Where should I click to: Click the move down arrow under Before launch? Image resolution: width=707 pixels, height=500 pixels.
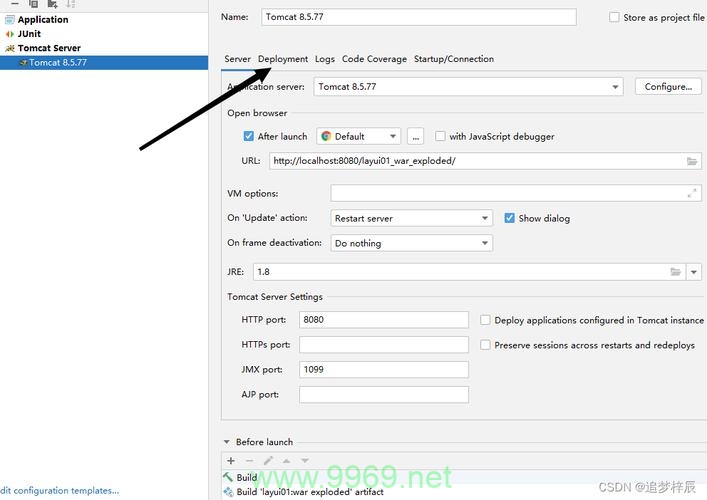305,461
